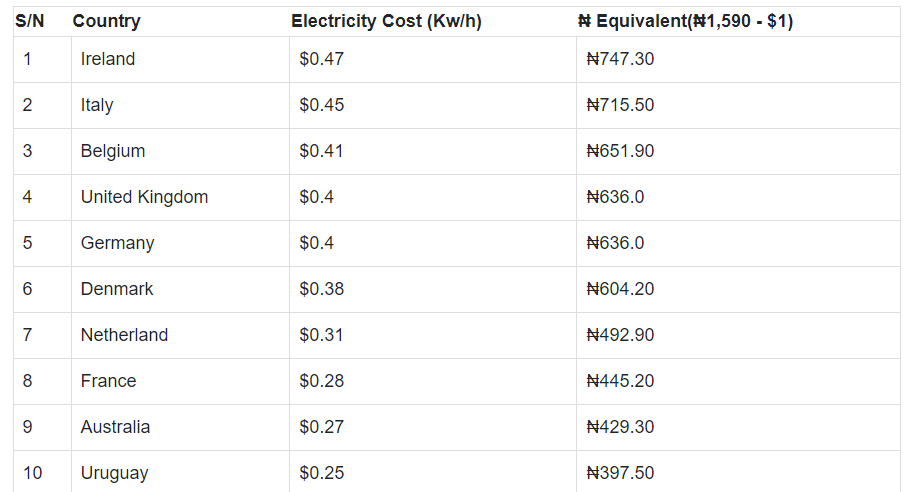Click the $0.47 electricity cost value
This screenshot has height=492, width=913.
[x=321, y=59]
